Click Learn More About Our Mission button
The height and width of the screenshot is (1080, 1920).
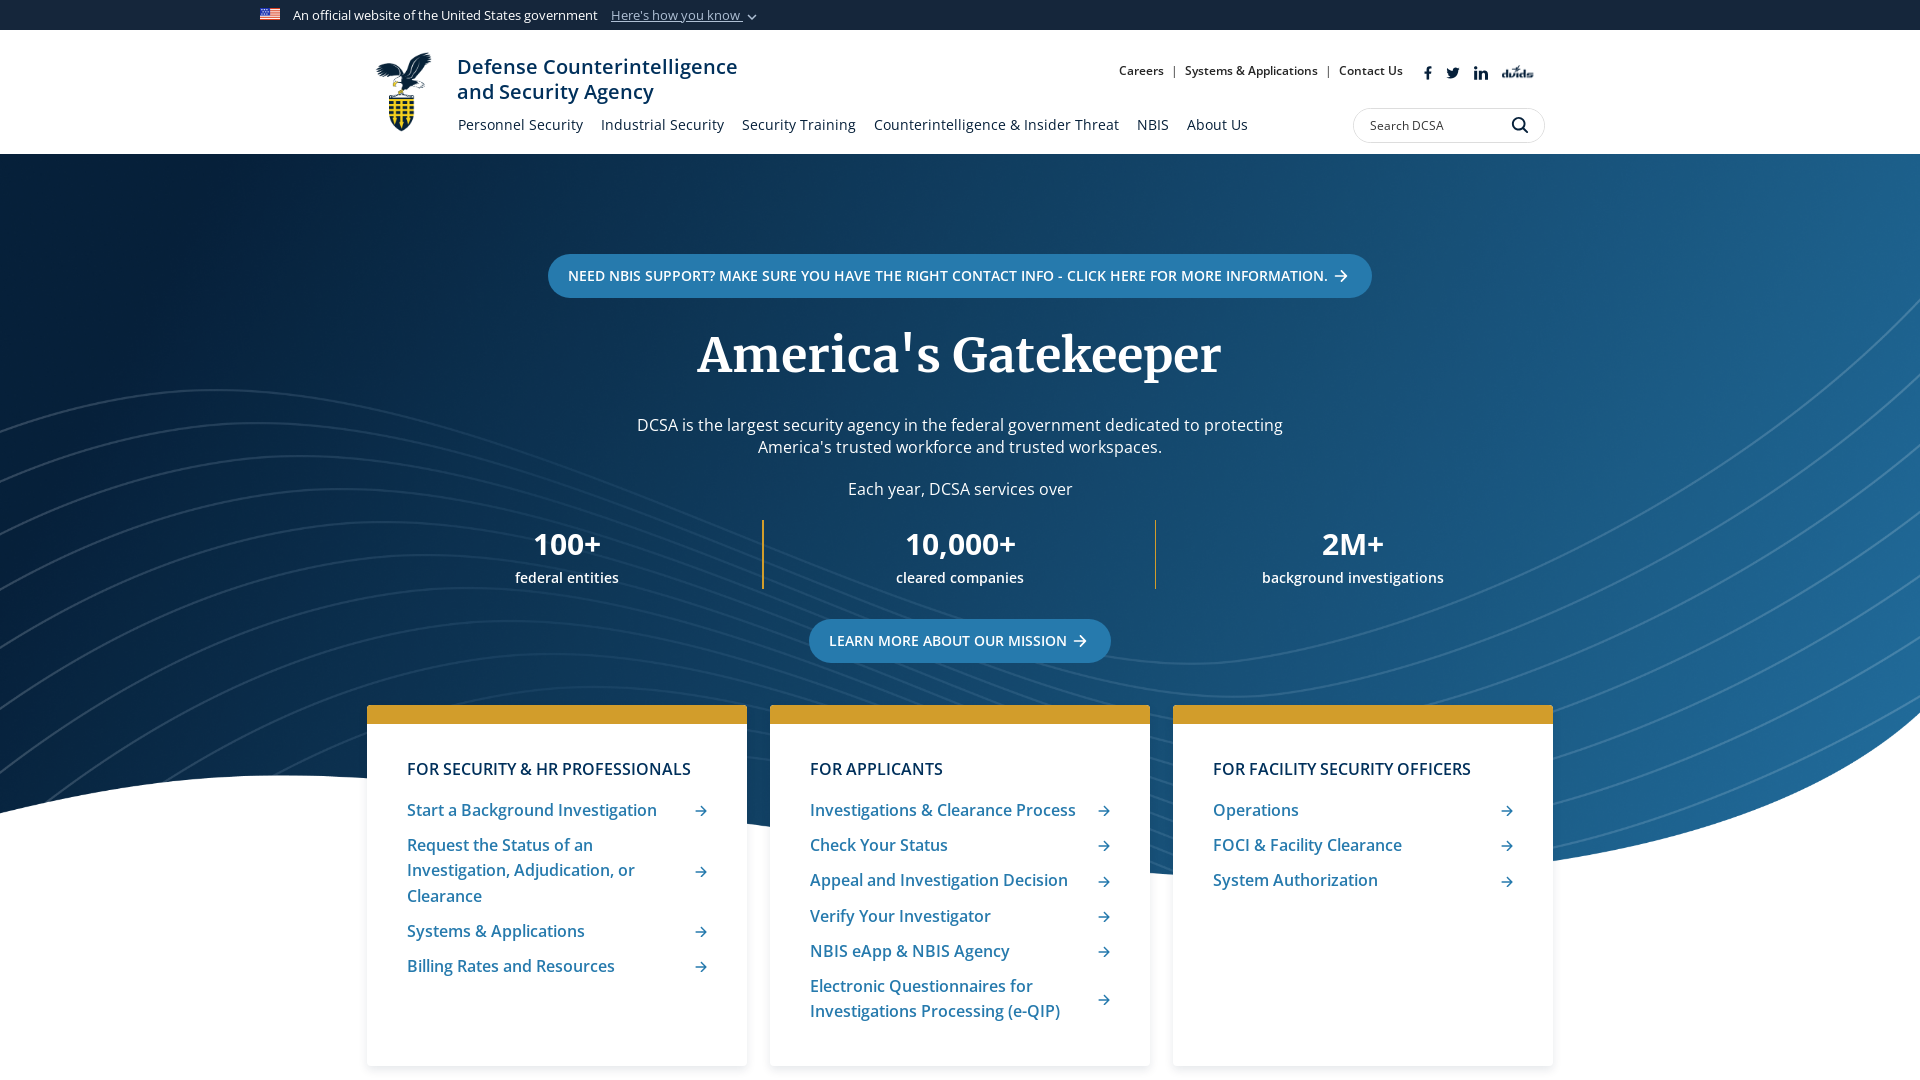[x=959, y=641]
